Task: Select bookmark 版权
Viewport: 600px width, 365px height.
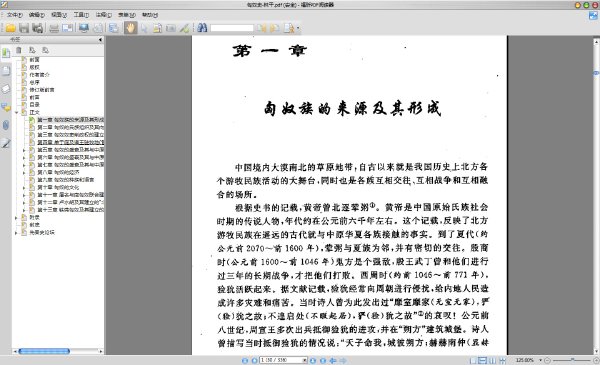Action: (x=34, y=67)
